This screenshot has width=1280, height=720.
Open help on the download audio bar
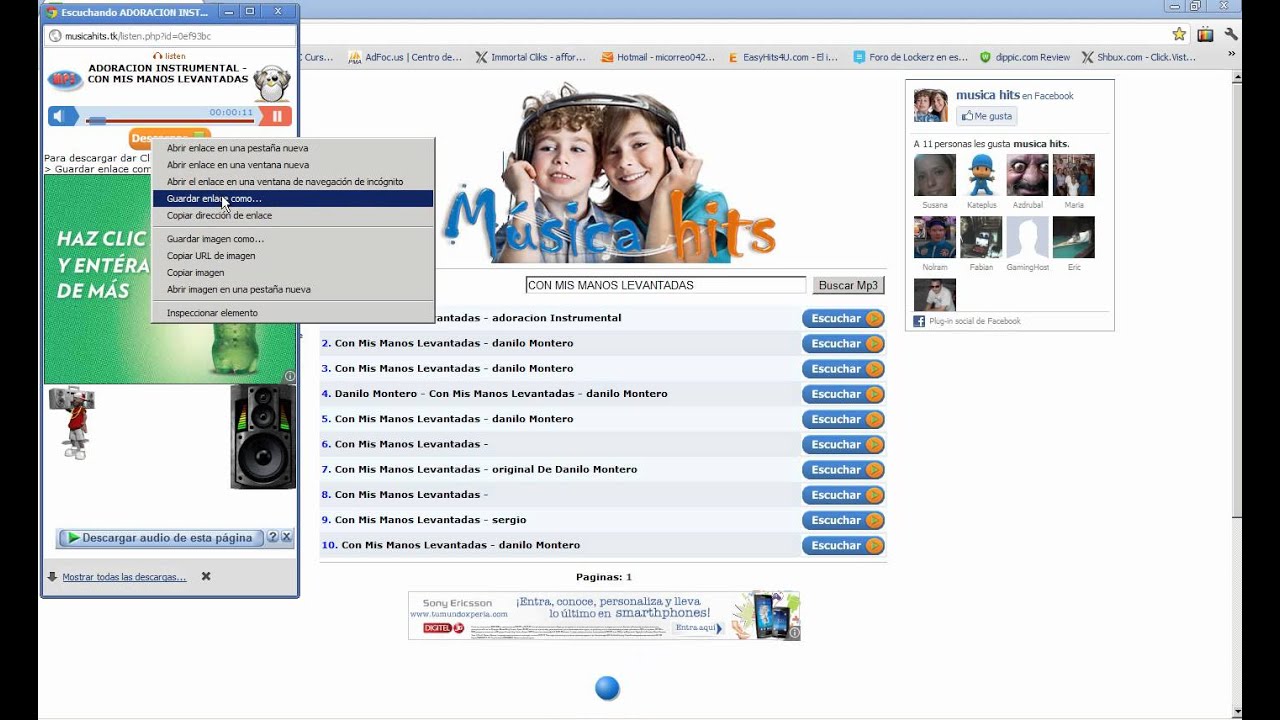coord(272,538)
